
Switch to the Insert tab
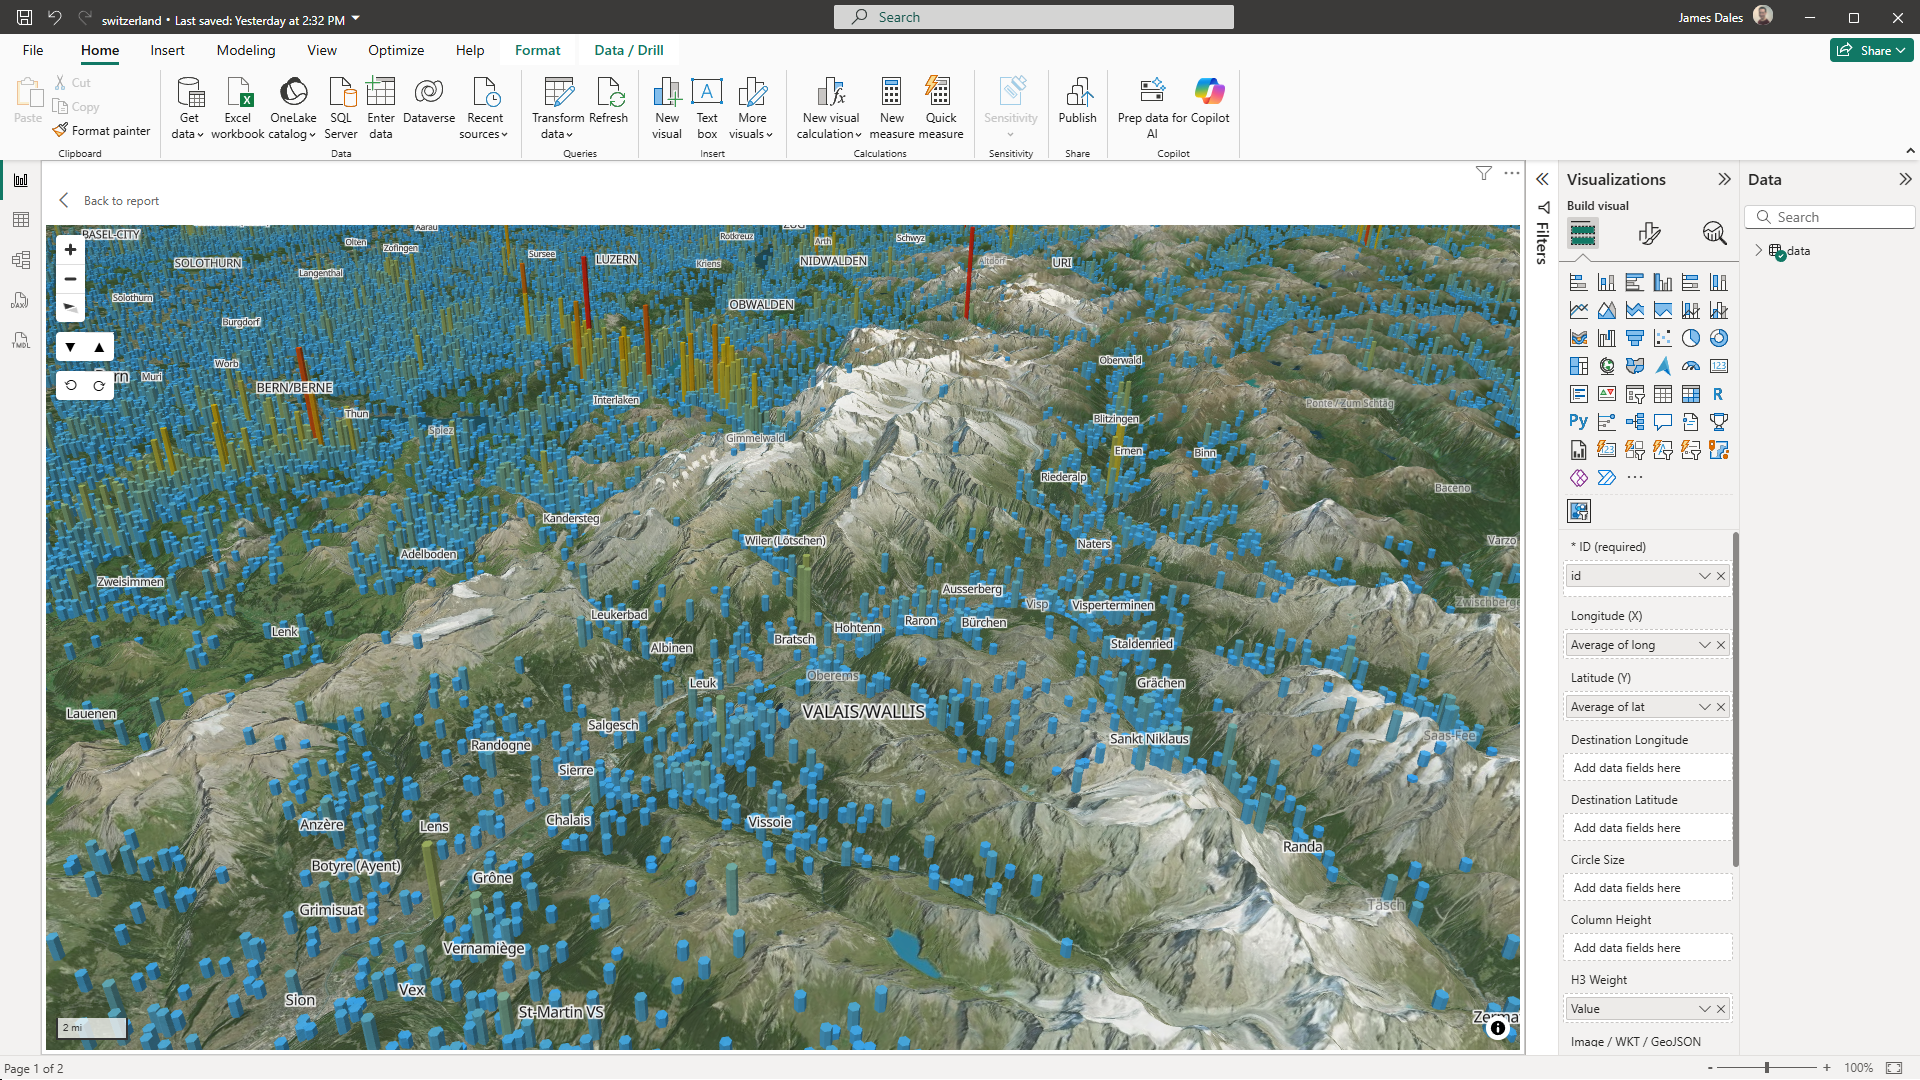click(x=167, y=50)
